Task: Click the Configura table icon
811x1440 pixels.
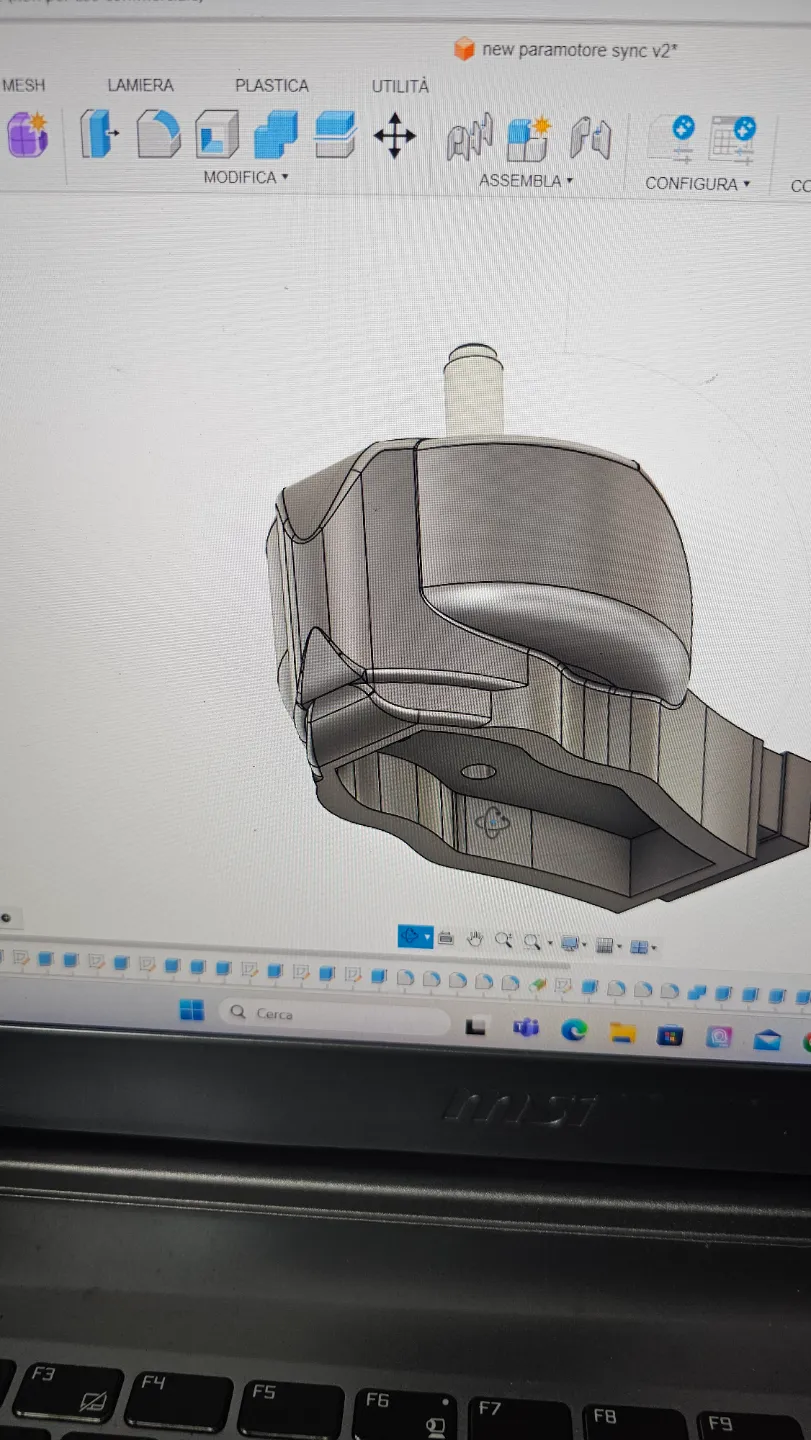Action: click(x=732, y=140)
